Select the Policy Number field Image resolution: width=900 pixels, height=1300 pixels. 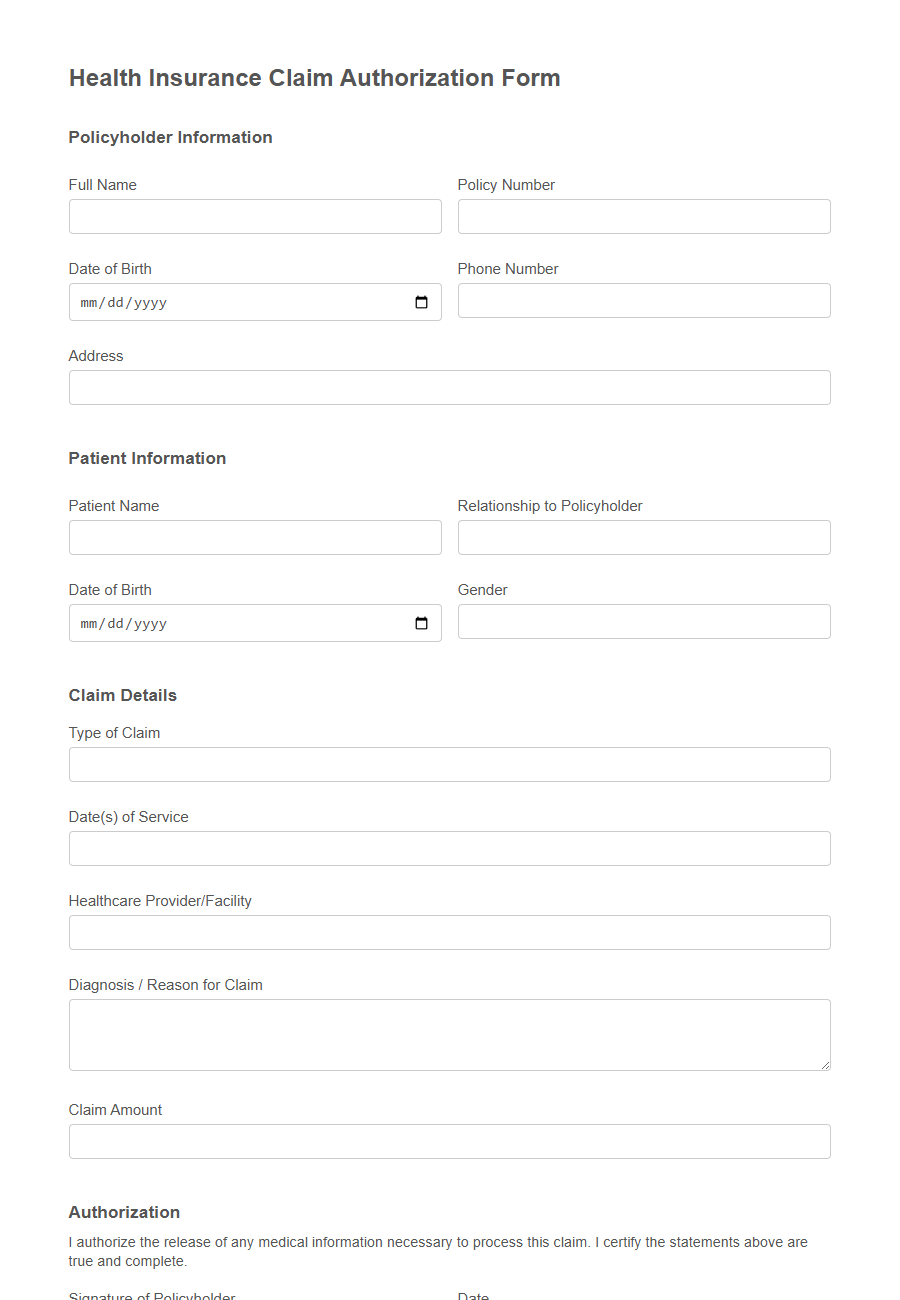point(643,216)
